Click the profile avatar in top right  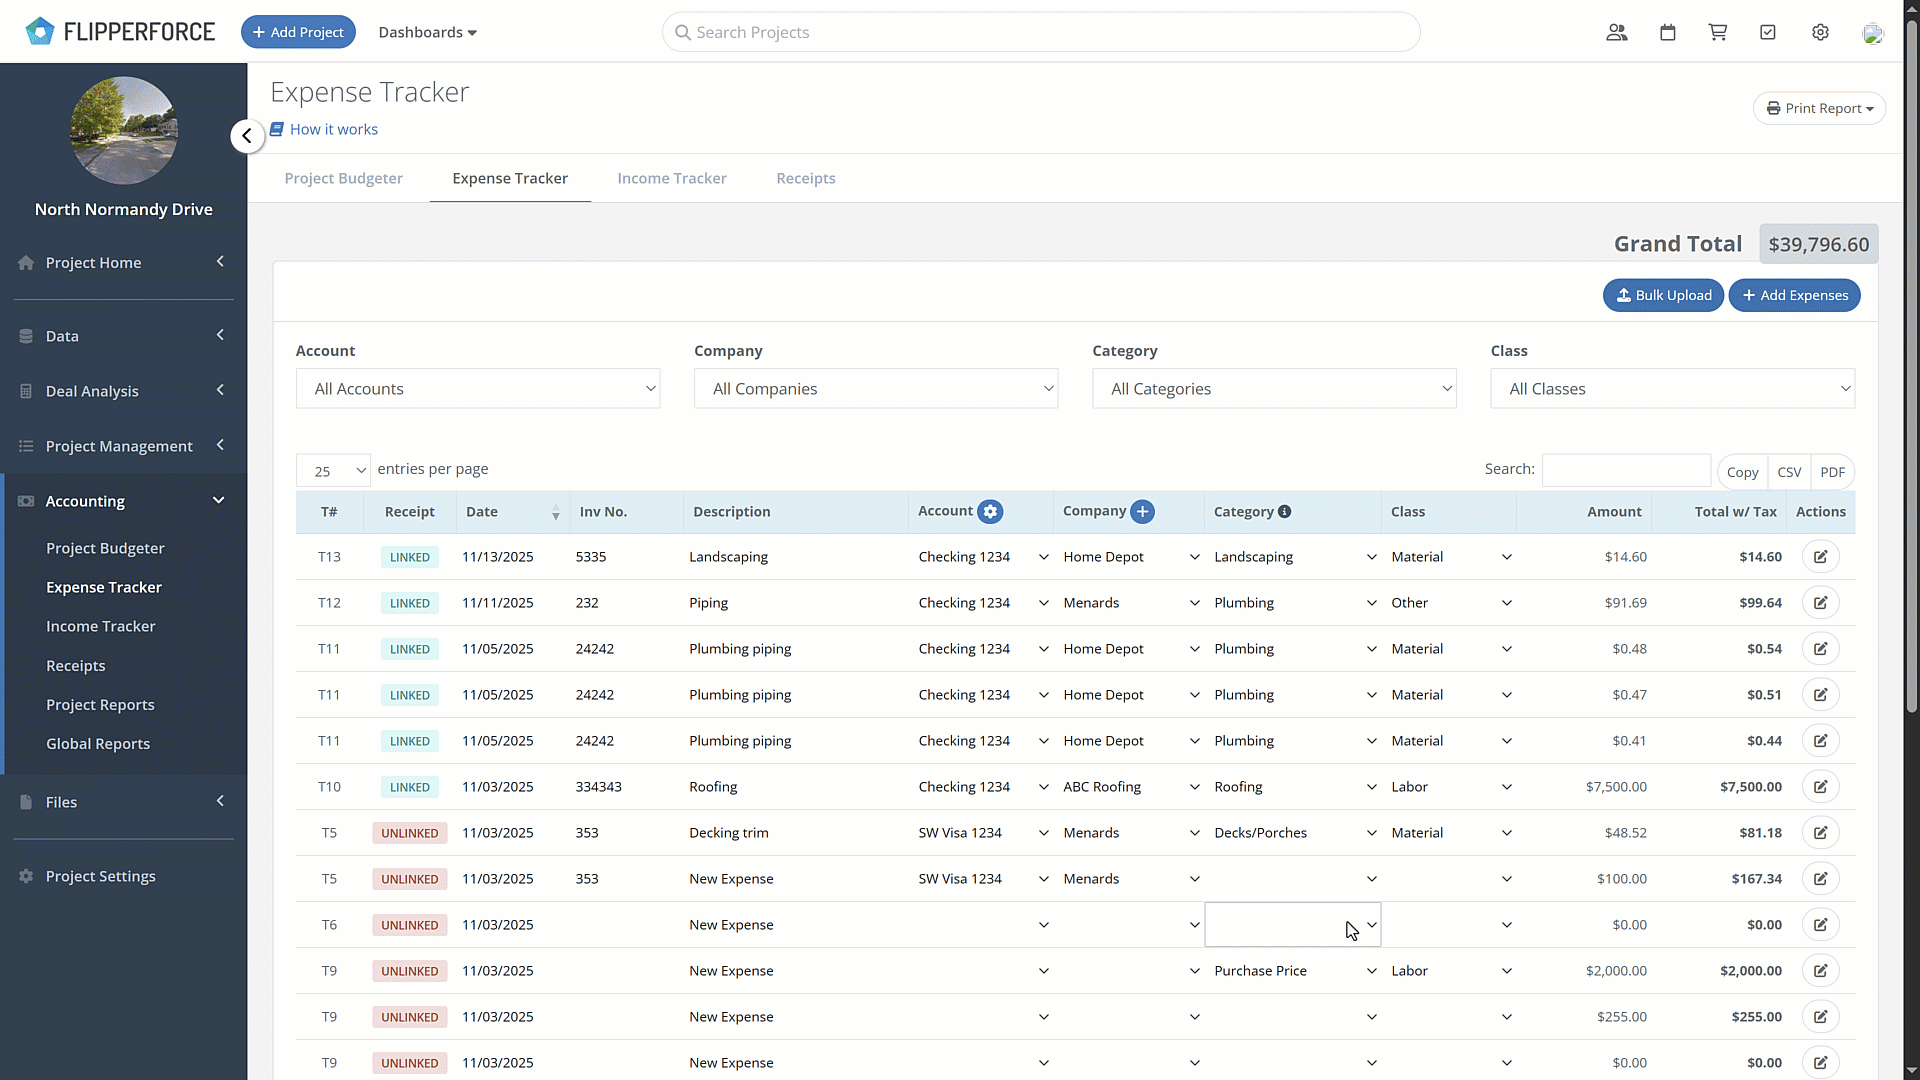pyautogui.click(x=1874, y=31)
